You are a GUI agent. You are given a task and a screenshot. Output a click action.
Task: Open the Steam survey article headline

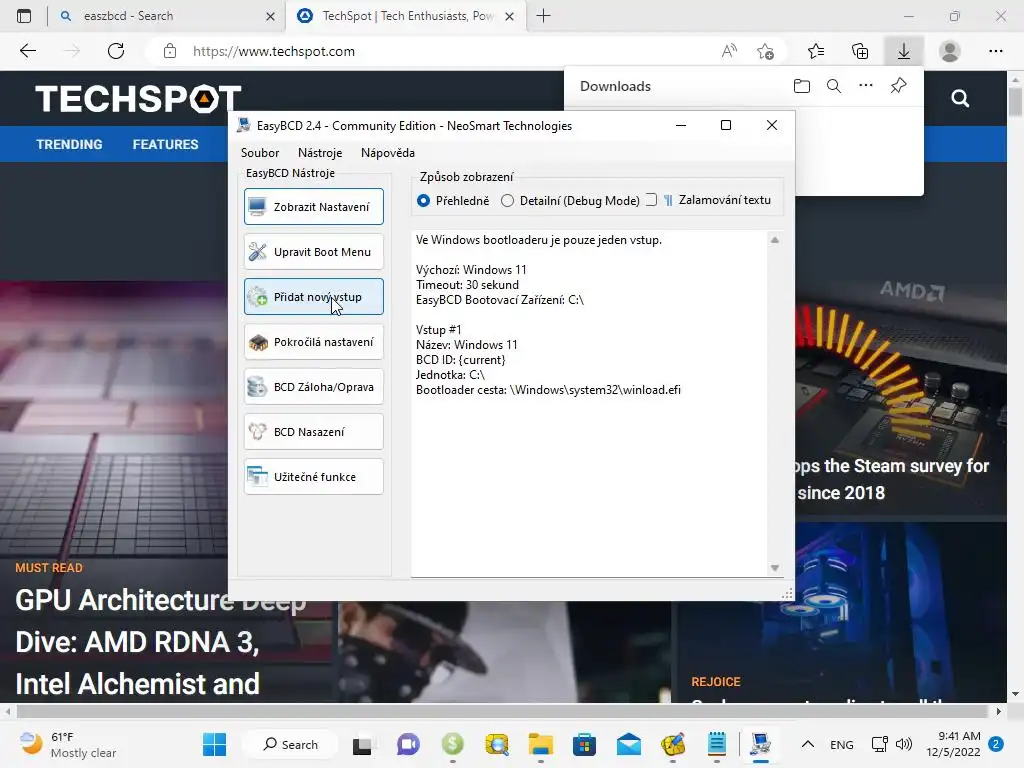(x=893, y=479)
